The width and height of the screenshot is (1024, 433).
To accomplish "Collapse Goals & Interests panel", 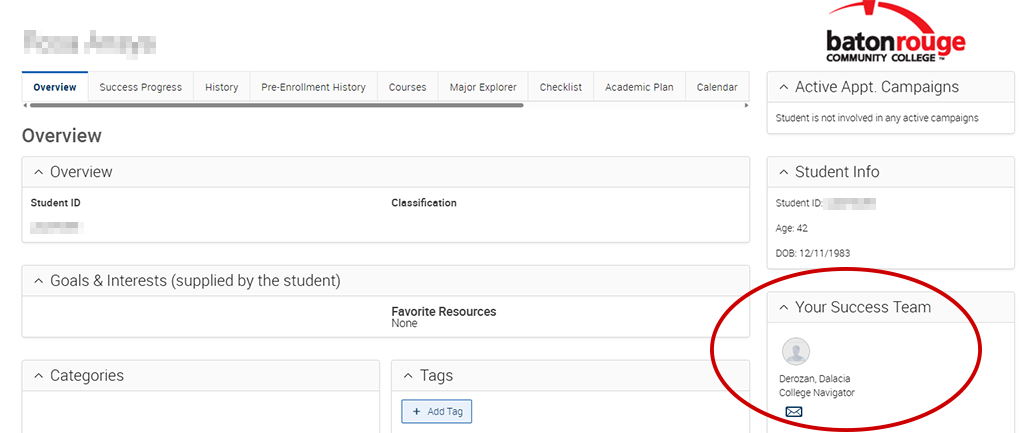I will click(x=39, y=281).
